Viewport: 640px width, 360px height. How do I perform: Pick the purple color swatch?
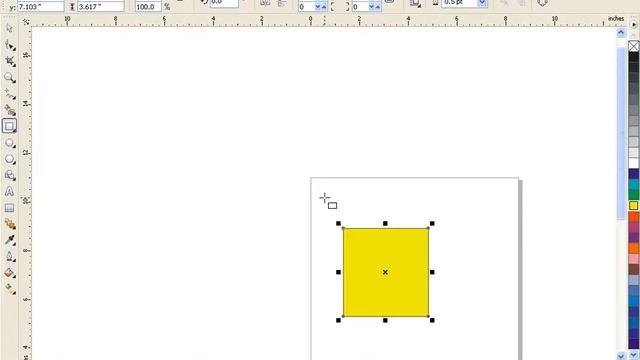(633, 238)
